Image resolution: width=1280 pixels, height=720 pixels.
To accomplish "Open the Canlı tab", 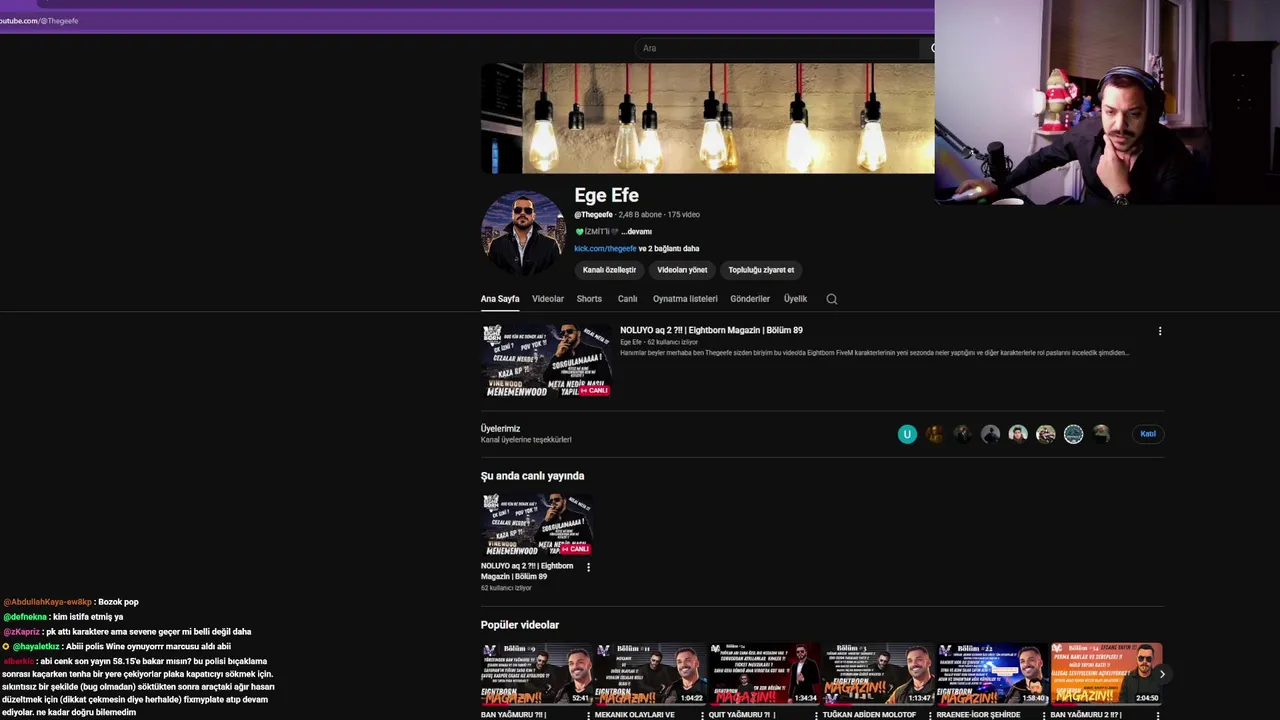I will (x=627, y=299).
